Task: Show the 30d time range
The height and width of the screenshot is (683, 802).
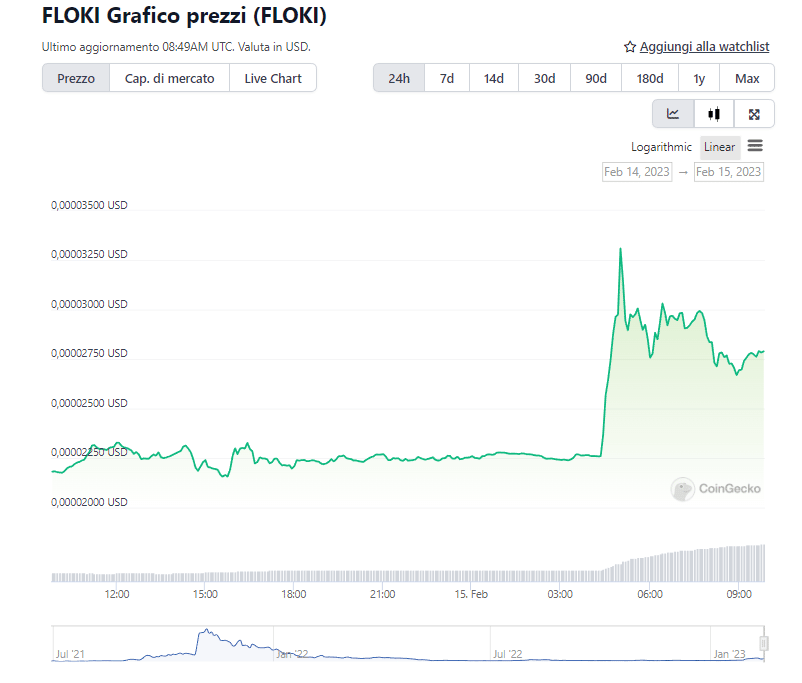Action: 544,78
